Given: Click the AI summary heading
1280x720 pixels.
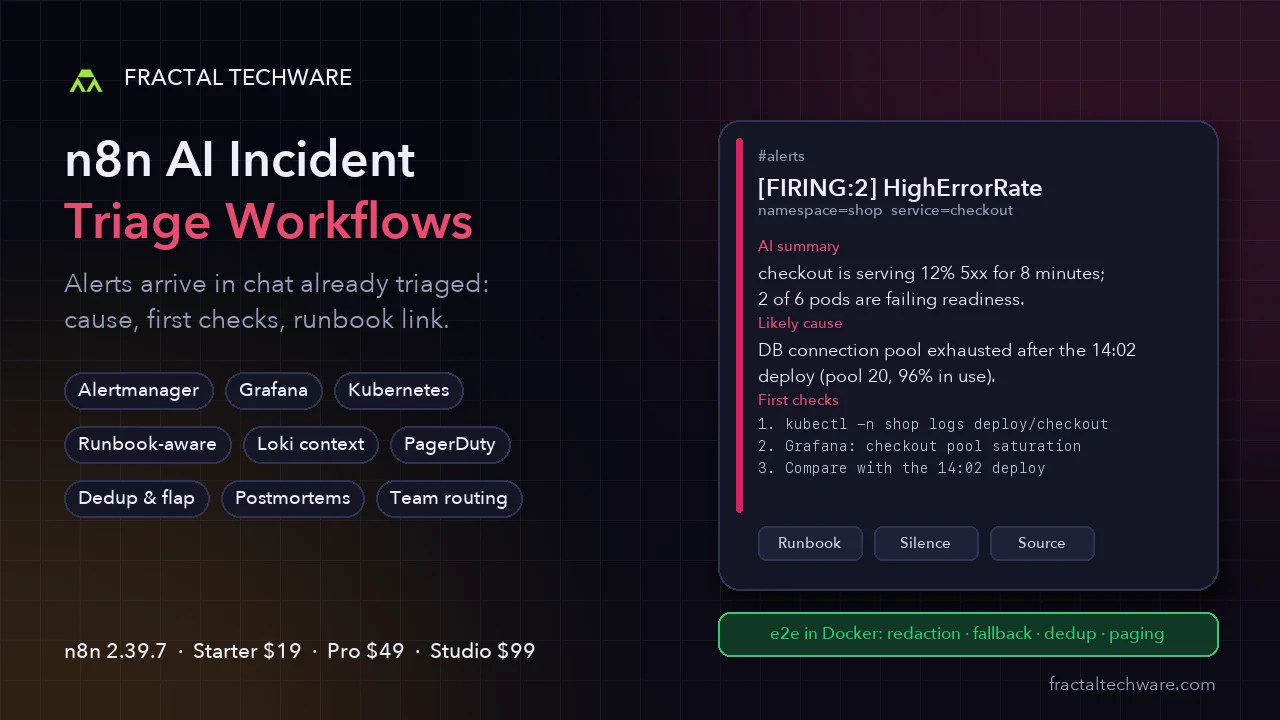Looking at the screenshot, I should 799,246.
